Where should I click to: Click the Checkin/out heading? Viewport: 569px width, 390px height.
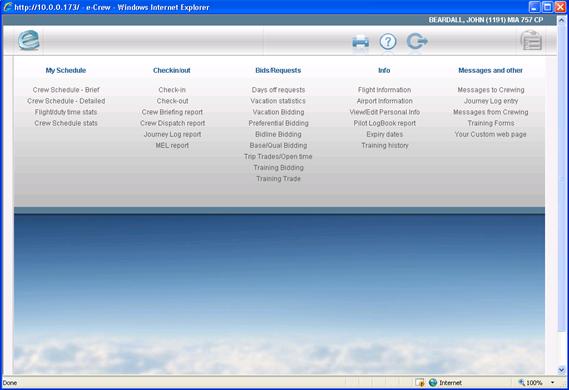click(172, 70)
